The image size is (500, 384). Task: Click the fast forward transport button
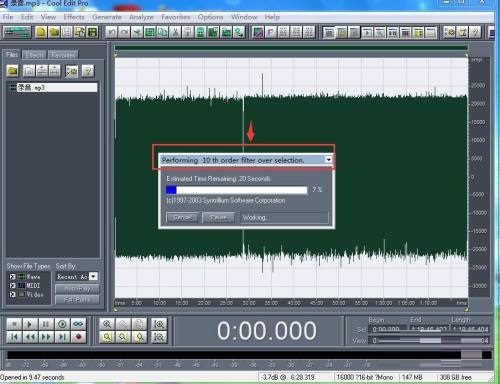[x=46, y=337]
